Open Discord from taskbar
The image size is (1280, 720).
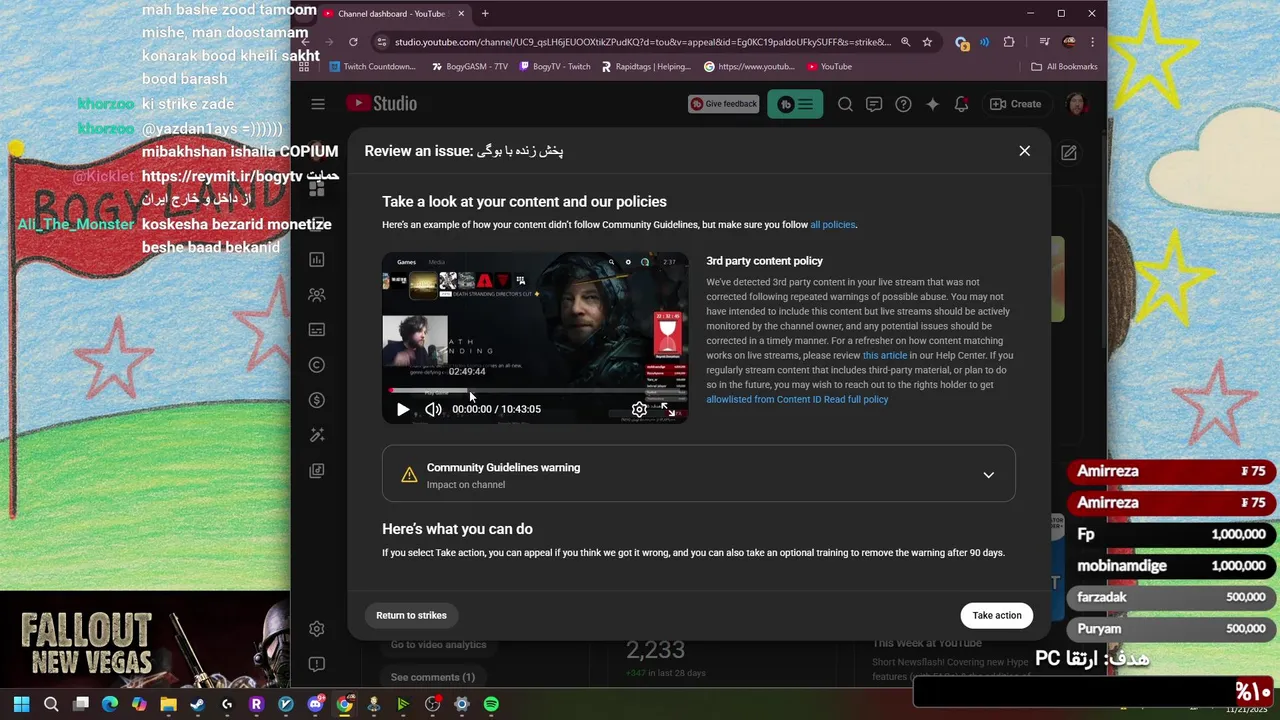point(315,704)
